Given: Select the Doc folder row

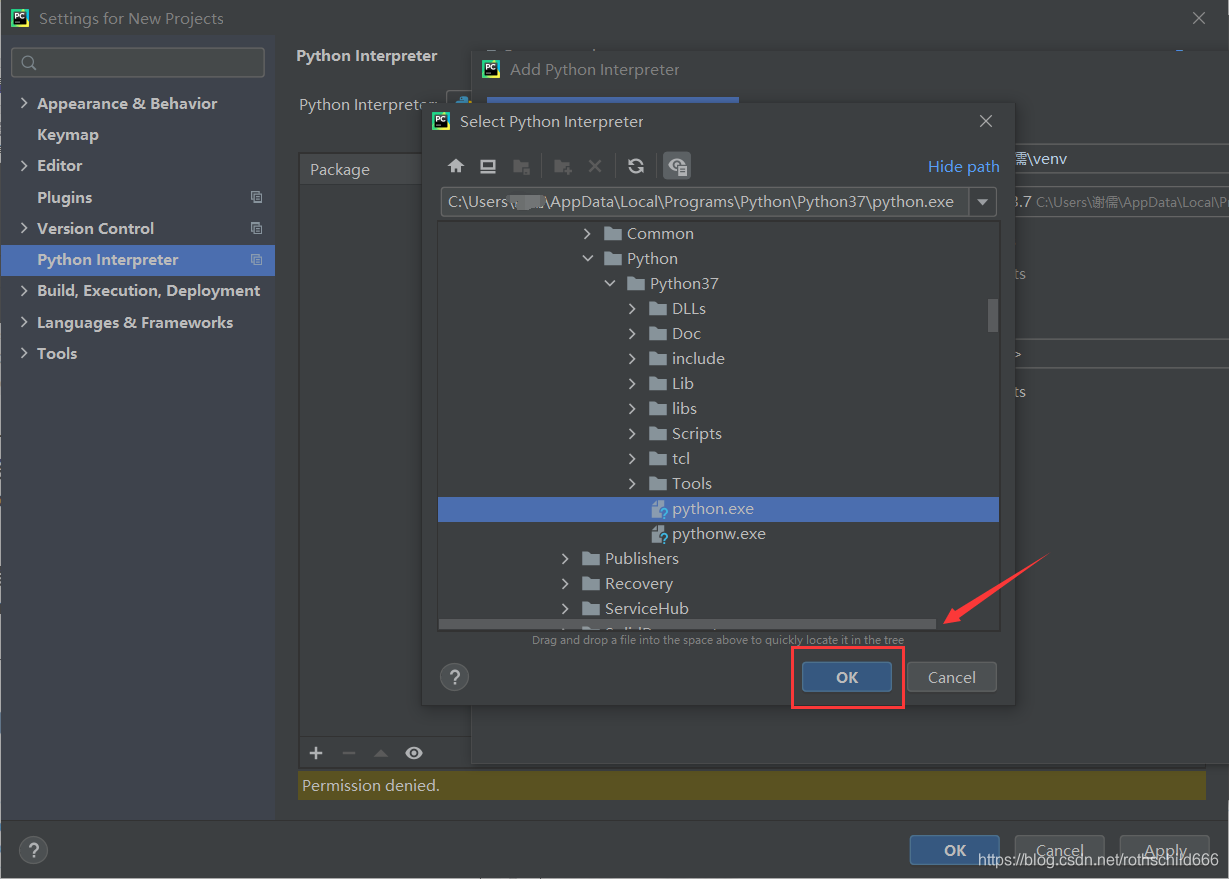Looking at the screenshot, I should tap(718, 334).
